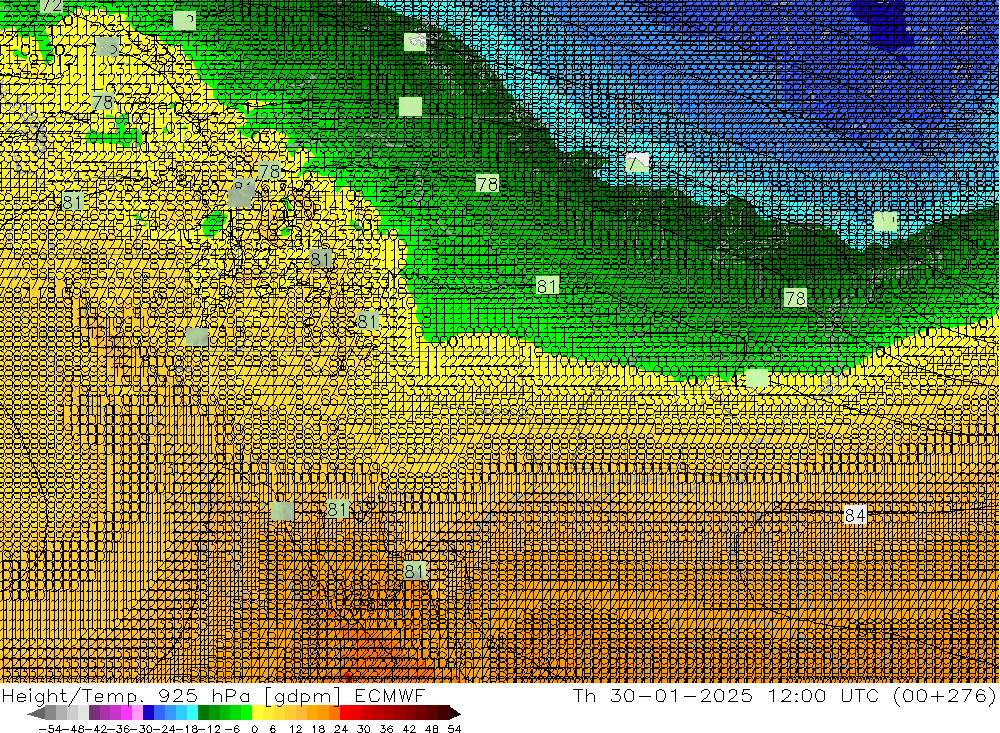This screenshot has height=733, width=1000.
Task: Click the -12 value on the color scale
Action: tap(209, 729)
